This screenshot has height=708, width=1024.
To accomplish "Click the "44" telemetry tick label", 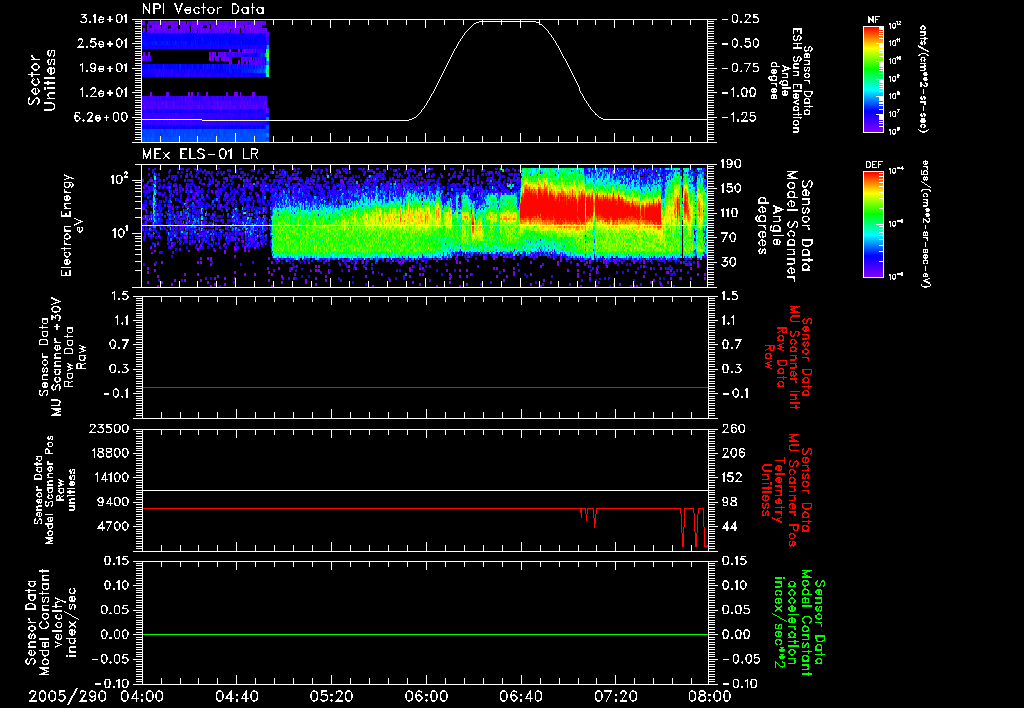I will tap(728, 526).
